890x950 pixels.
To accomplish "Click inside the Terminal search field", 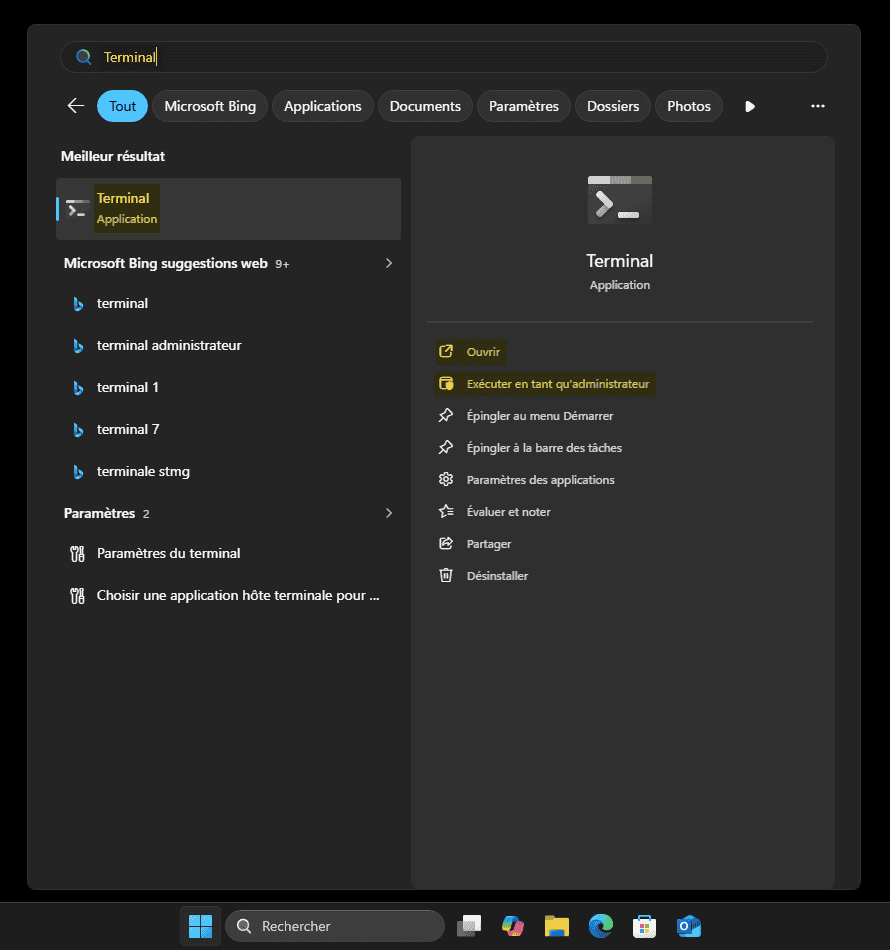I will tap(444, 57).
